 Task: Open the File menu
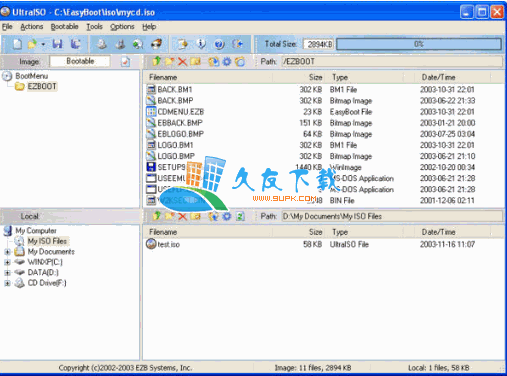7,27
